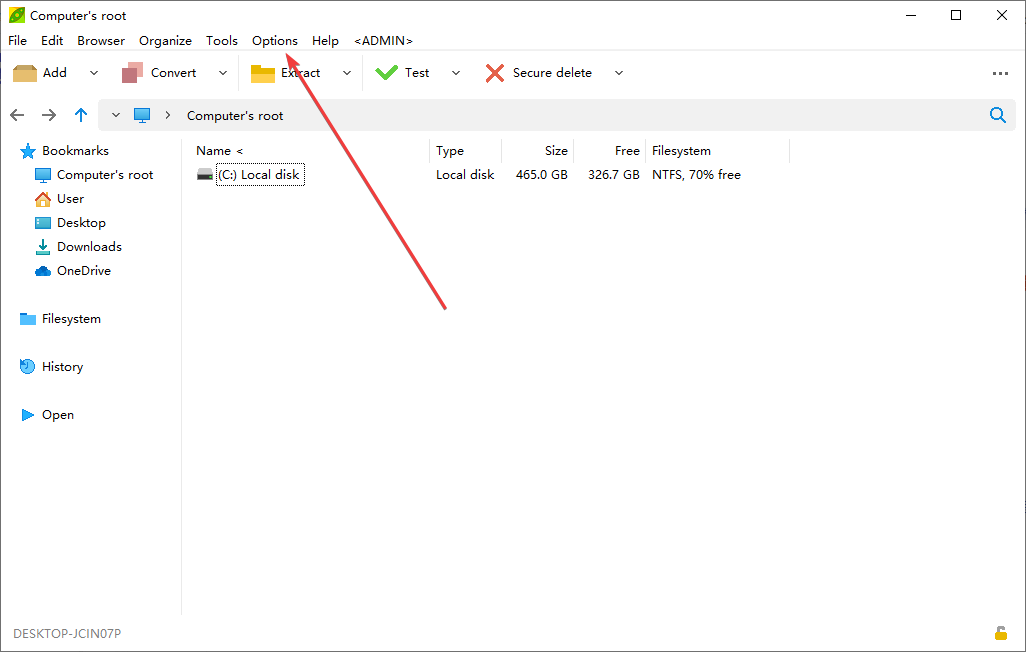Click the green Test checkmark icon
The image size is (1026, 652).
tap(387, 73)
